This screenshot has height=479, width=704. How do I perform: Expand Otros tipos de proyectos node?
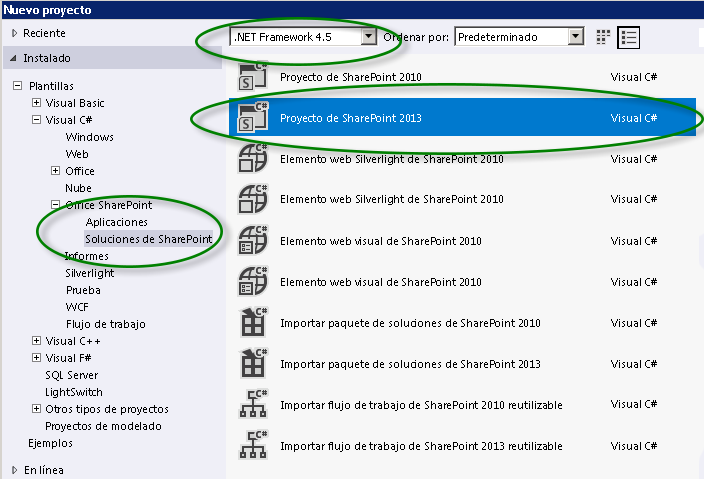pyautogui.click(x=36, y=409)
